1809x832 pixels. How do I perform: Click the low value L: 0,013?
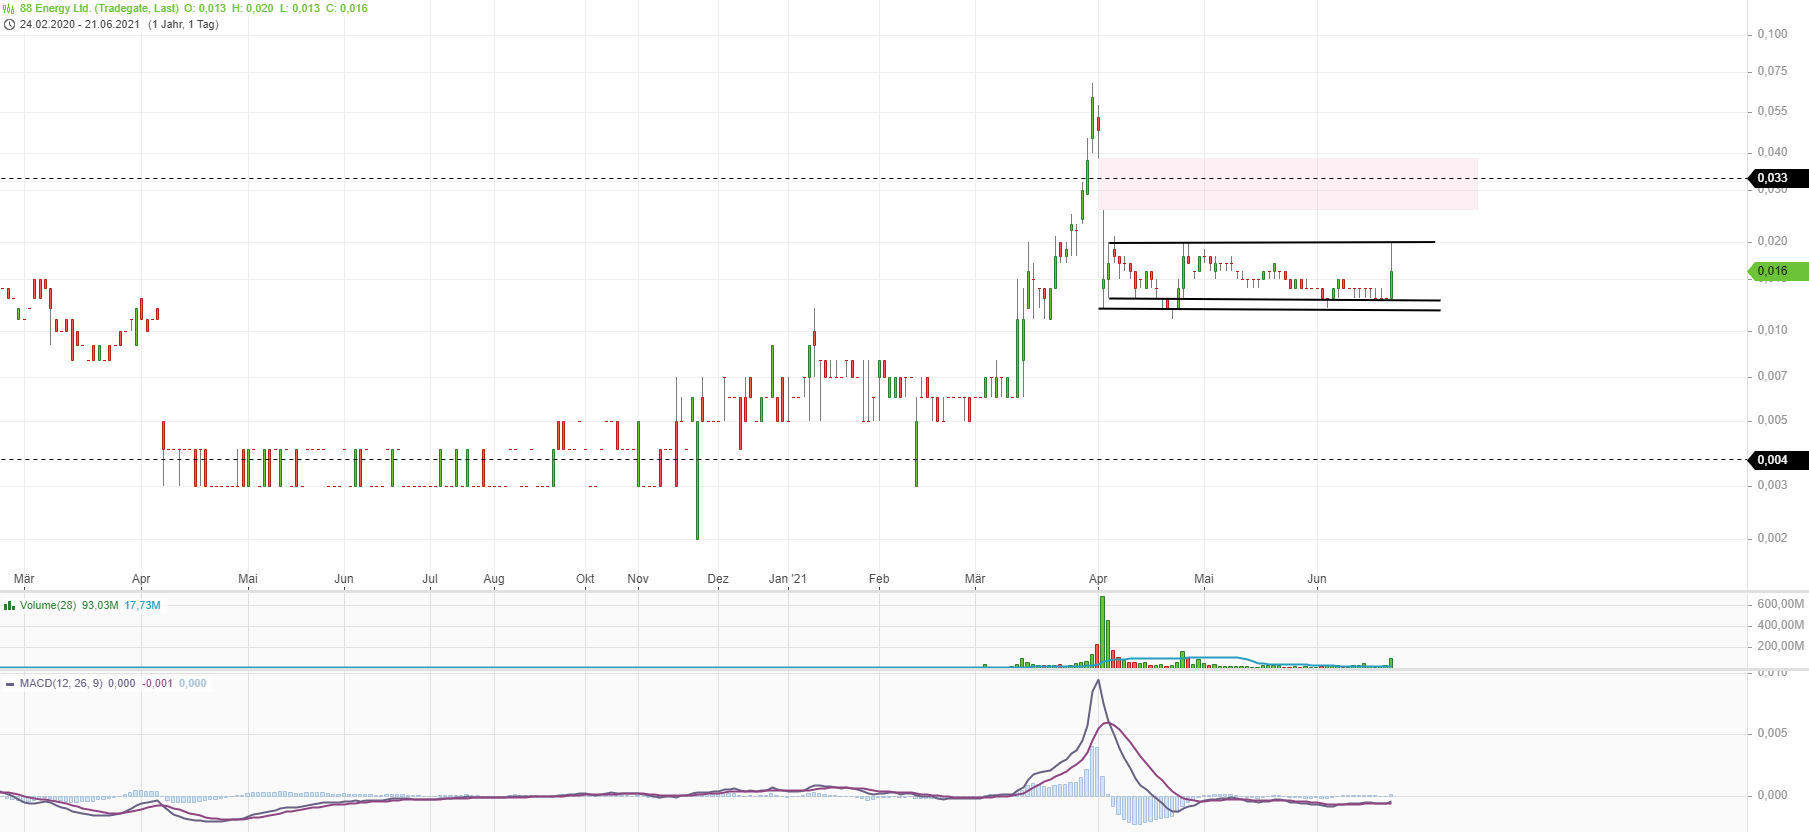click(299, 8)
